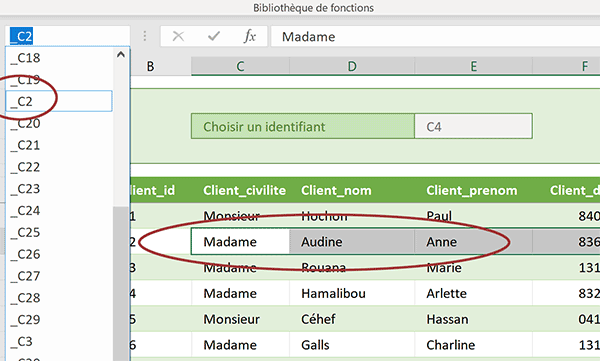Click the Arlette first name cell
600x361 pixels.
pyautogui.click(x=473, y=293)
